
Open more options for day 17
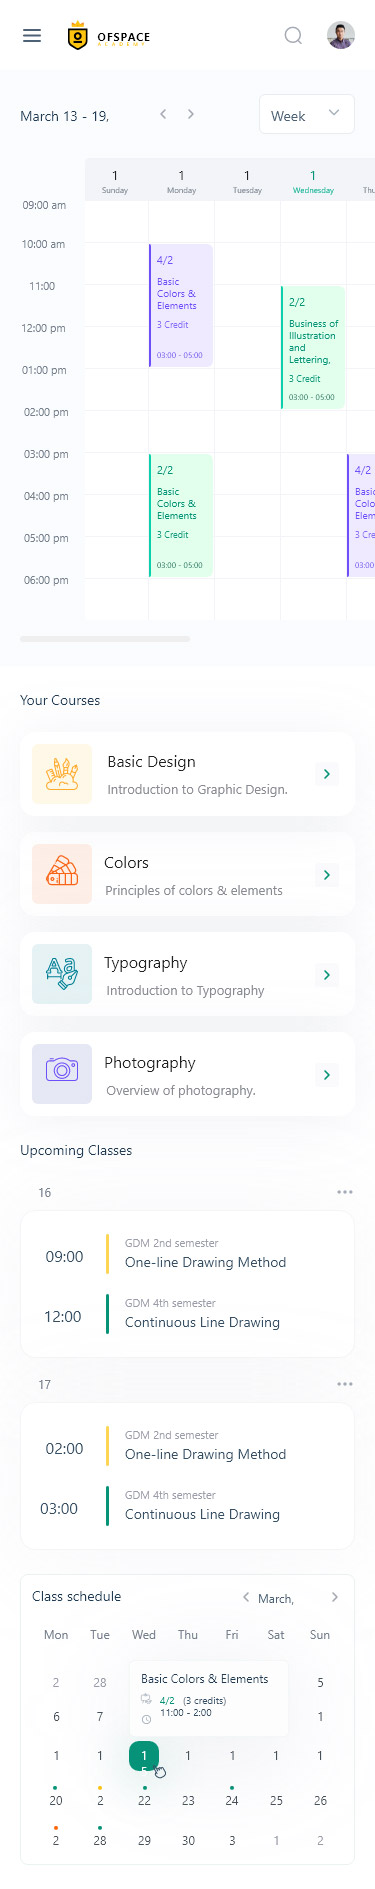[x=345, y=1384]
